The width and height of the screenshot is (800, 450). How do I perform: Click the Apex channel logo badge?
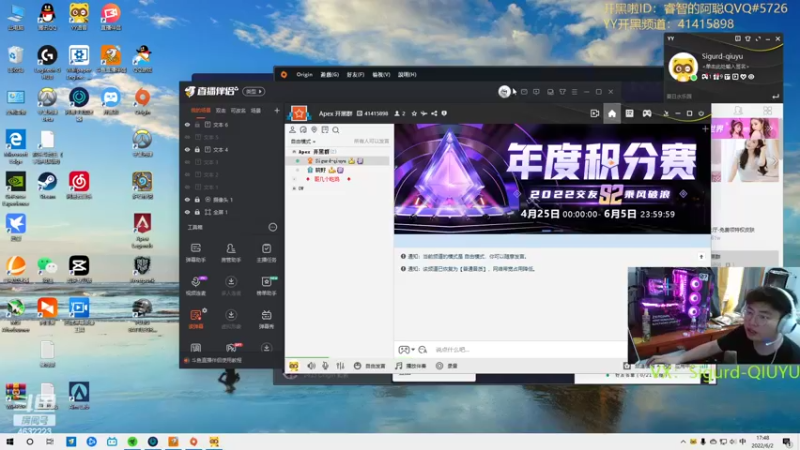pyautogui.click(x=299, y=113)
